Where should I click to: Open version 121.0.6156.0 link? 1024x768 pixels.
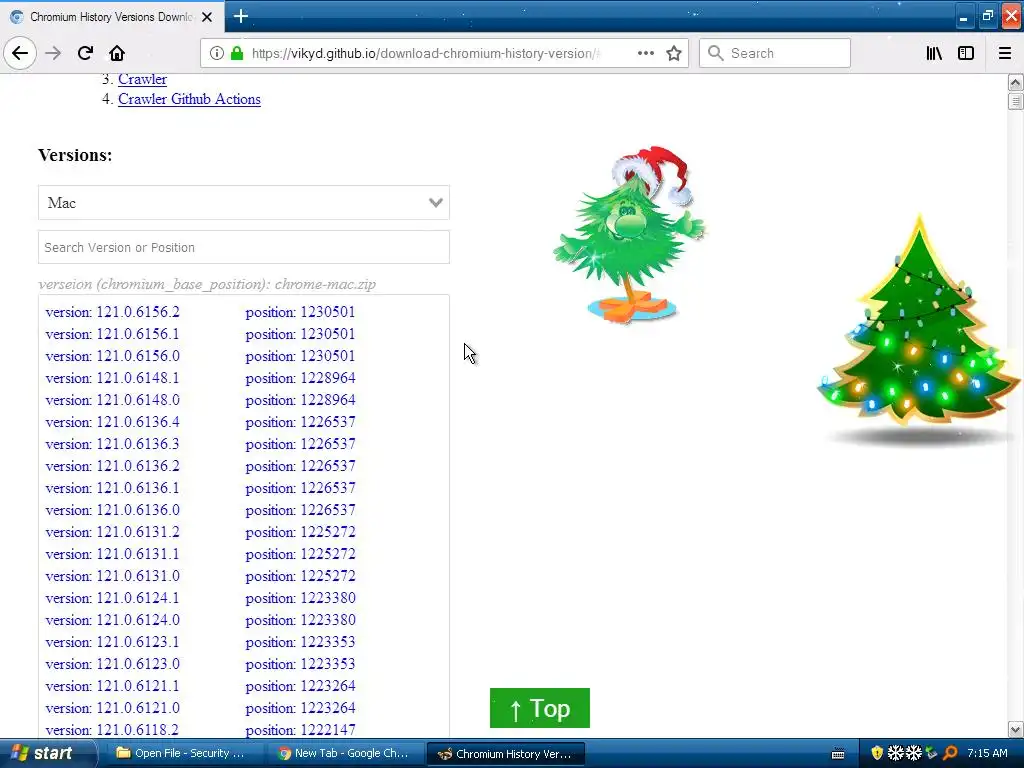[x=112, y=356]
